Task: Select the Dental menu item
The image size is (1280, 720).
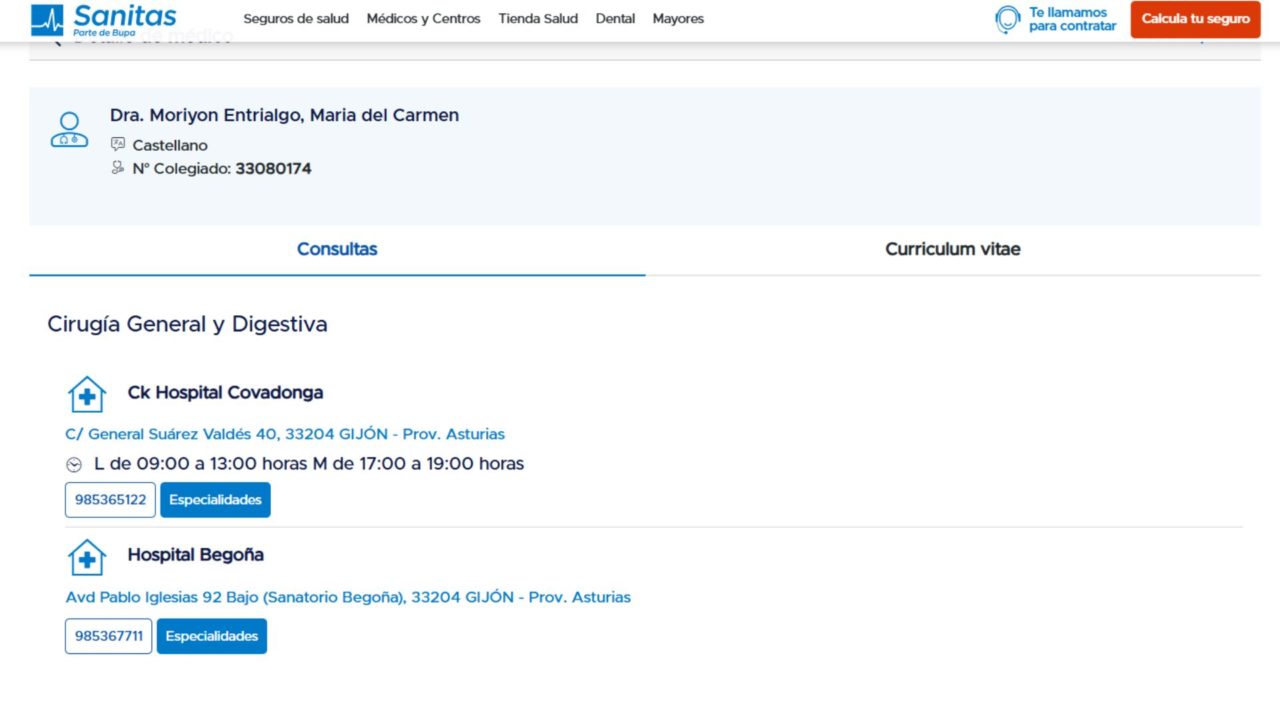Action: coord(615,19)
